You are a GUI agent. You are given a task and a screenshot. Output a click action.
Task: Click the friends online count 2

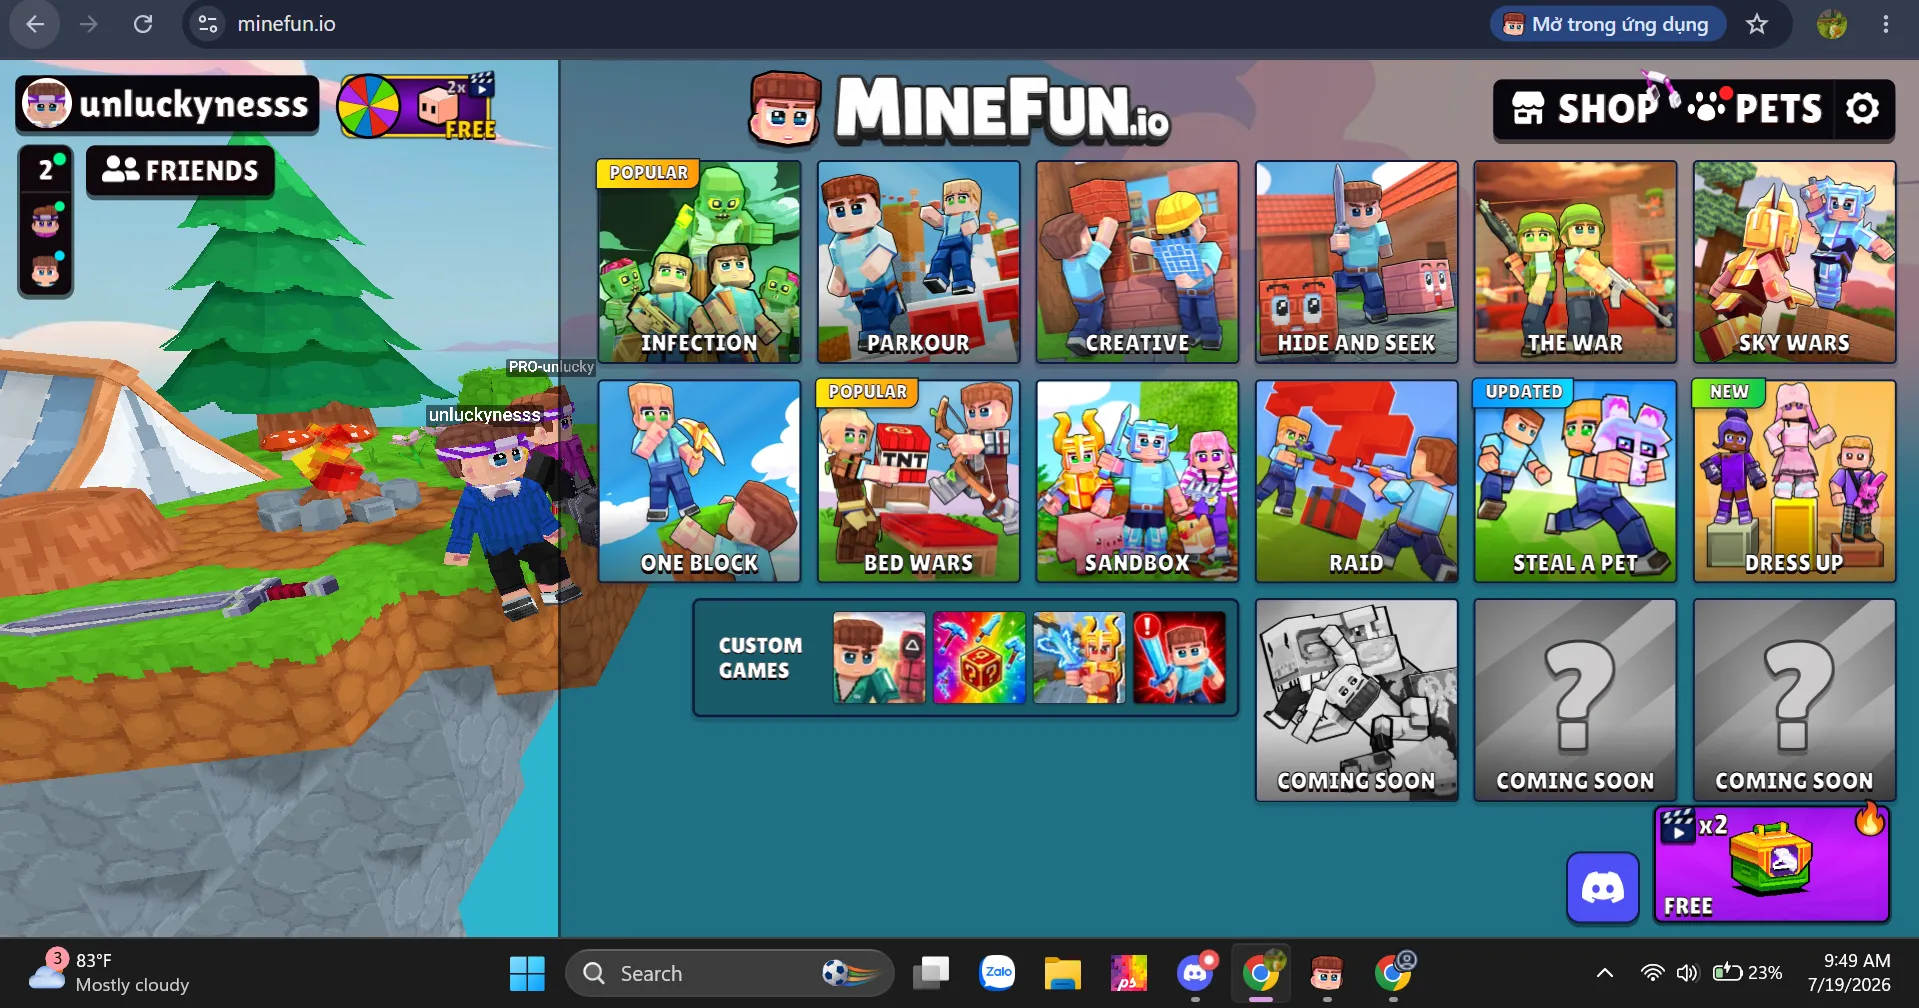[x=46, y=170]
